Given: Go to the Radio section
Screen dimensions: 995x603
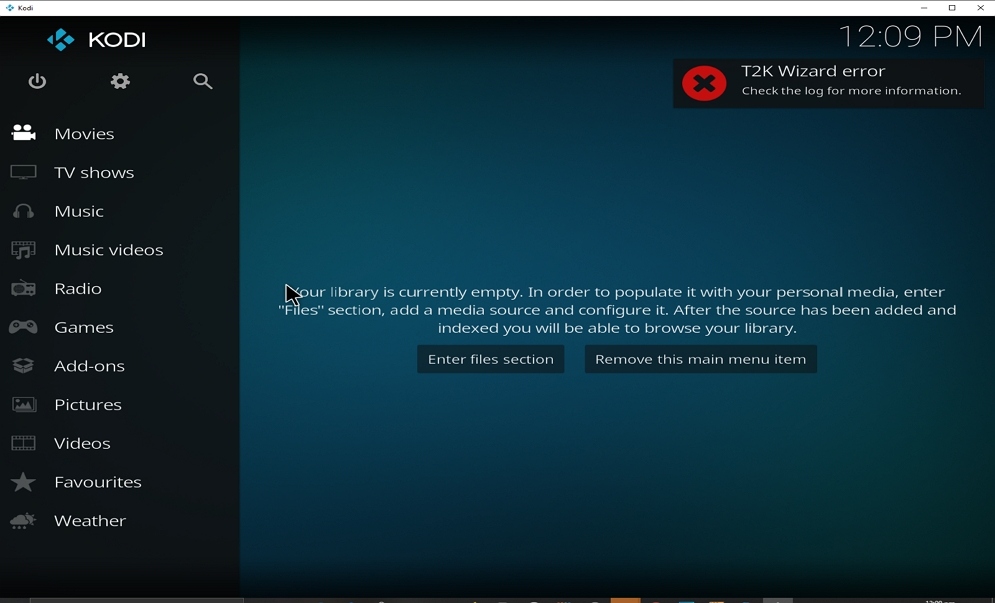Looking at the screenshot, I should point(78,289).
